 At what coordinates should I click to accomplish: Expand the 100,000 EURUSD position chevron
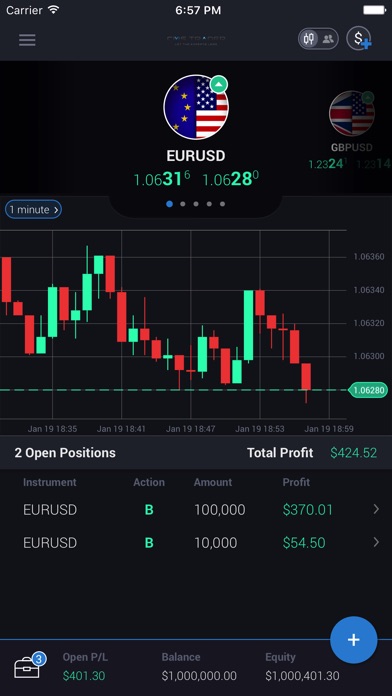tap(376, 509)
